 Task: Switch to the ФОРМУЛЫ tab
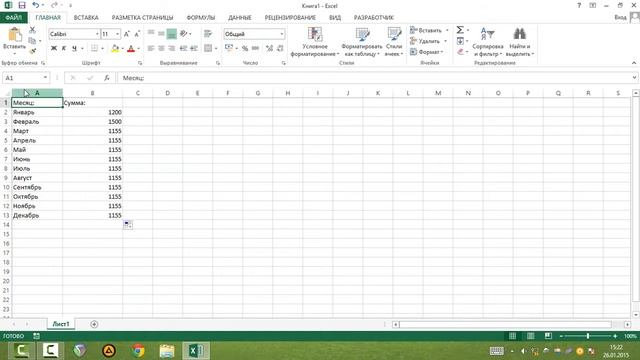pos(200,18)
